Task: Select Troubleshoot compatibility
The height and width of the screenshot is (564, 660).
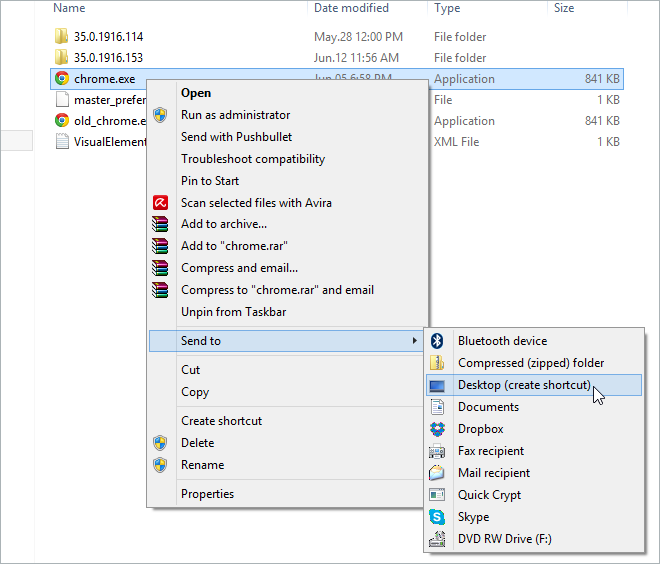Action: click(x=289, y=159)
